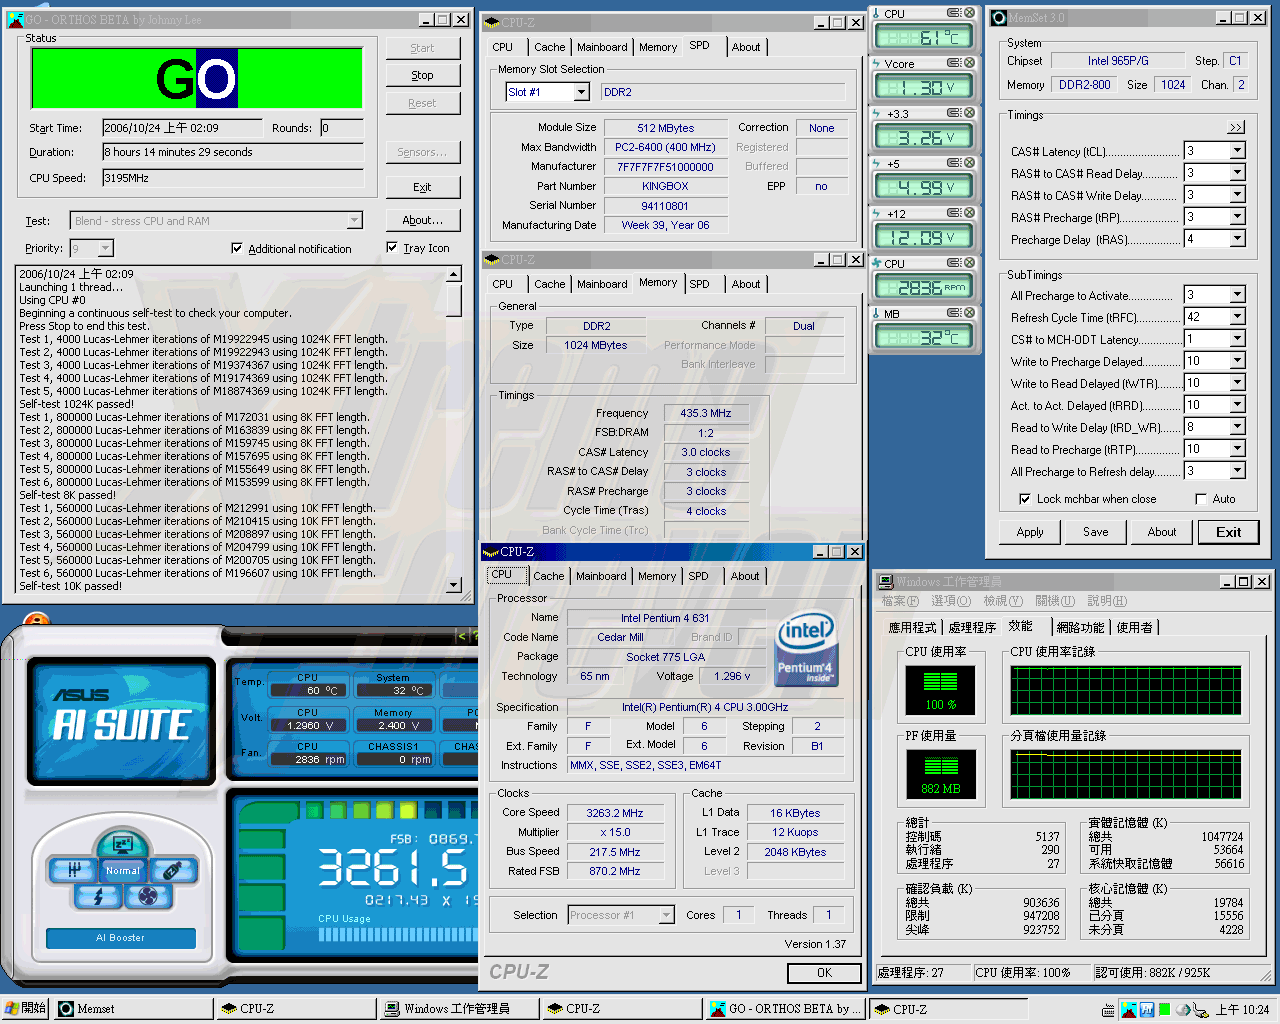The width and height of the screenshot is (1280, 1024).
Task: Click the config icon on +5 voltage widget
Action: tap(954, 163)
